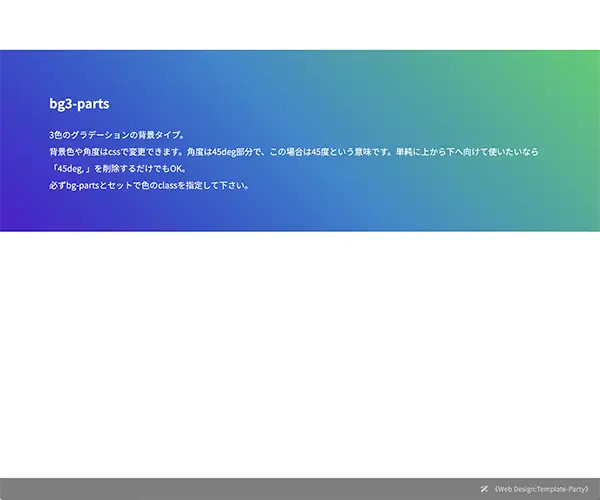Click the quoted text 「45deg,」

click(x=74, y=168)
